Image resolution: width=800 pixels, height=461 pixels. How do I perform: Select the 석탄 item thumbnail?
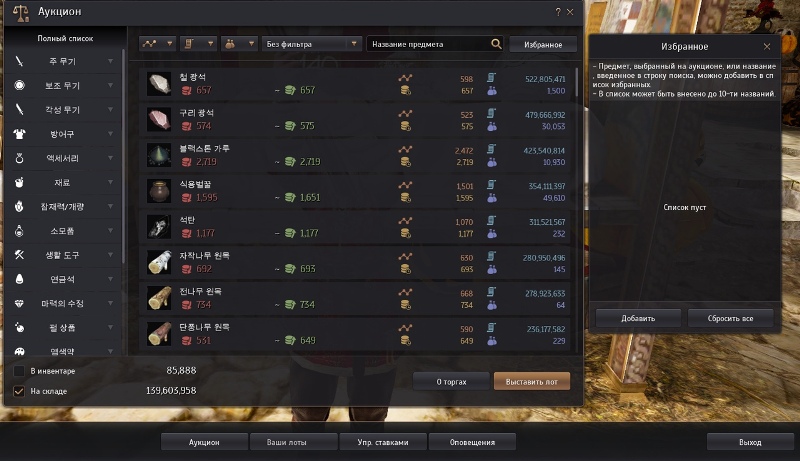pyautogui.click(x=159, y=227)
